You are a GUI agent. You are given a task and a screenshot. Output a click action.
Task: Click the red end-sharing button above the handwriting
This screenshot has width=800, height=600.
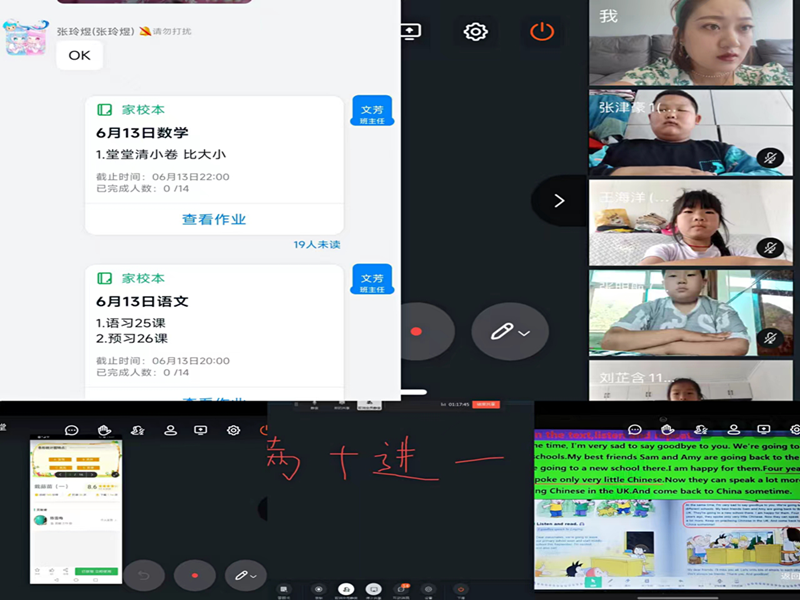coord(486,405)
